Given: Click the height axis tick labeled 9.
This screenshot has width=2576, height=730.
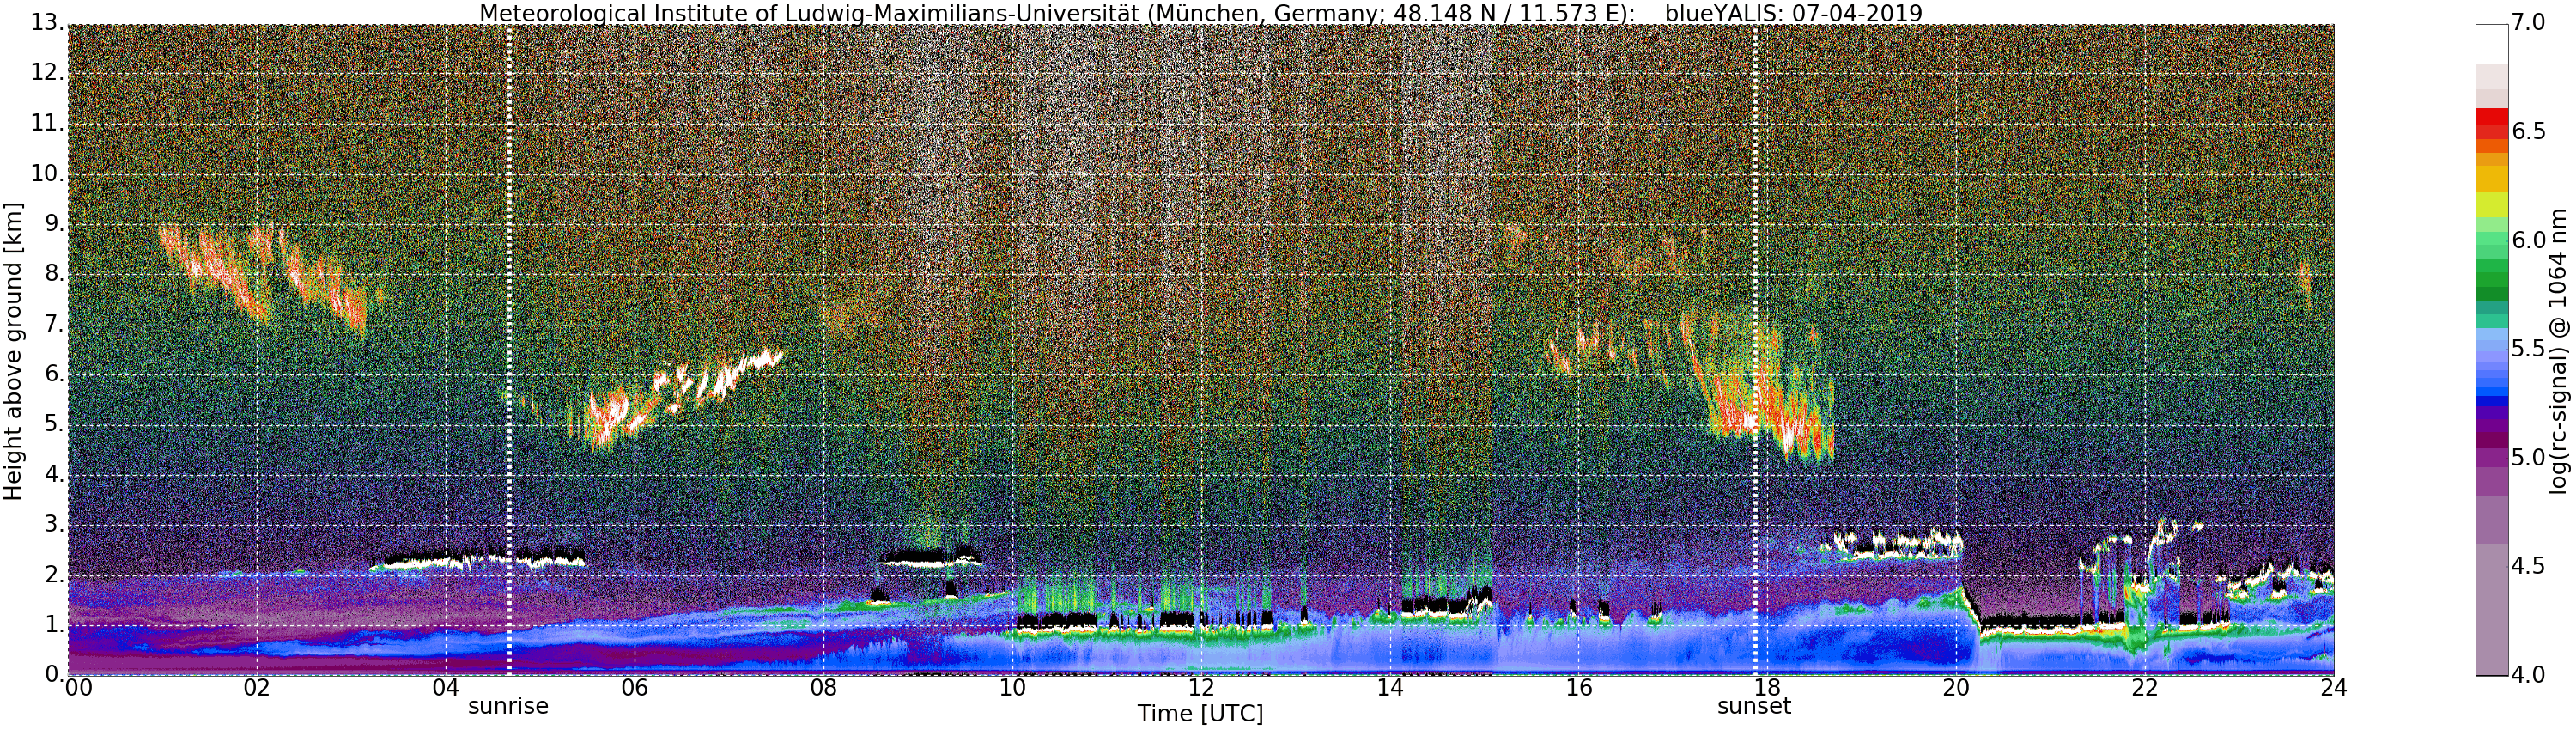Looking at the screenshot, I should tap(55, 224).
